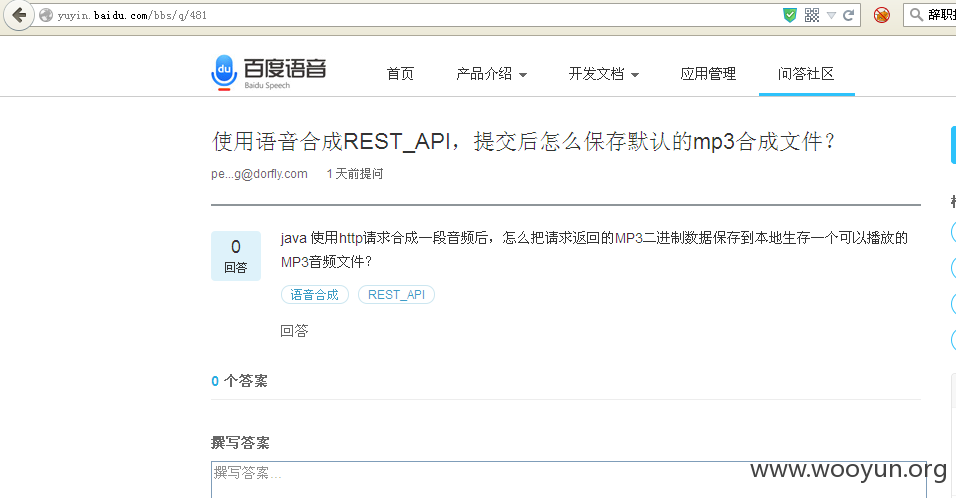Click the question body text about MP3音频文件

(594, 249)
